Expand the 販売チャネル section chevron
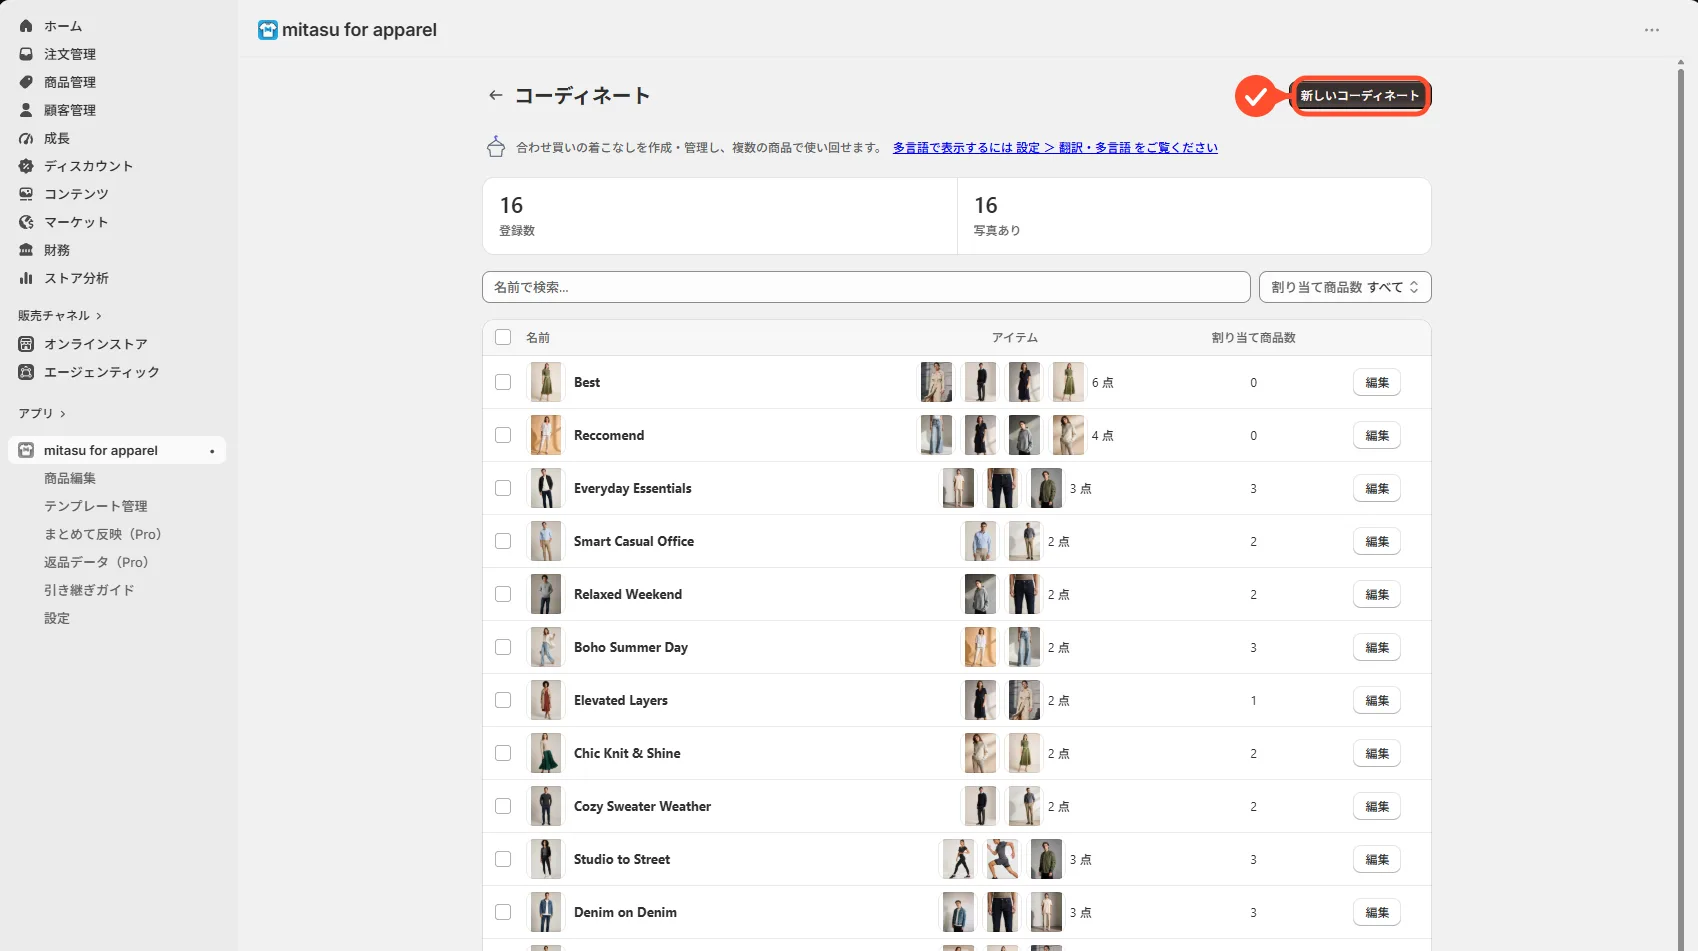This screenshot has width=1698, height=951. pos(99,316)
